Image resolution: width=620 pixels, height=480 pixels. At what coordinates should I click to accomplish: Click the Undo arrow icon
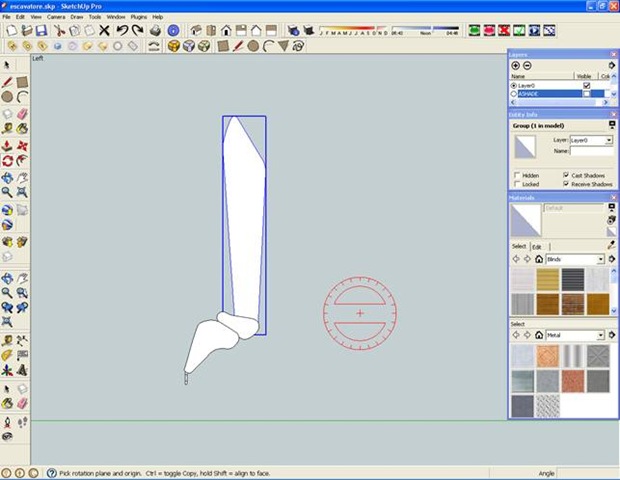pyautogui.click(x=121, y=31)
